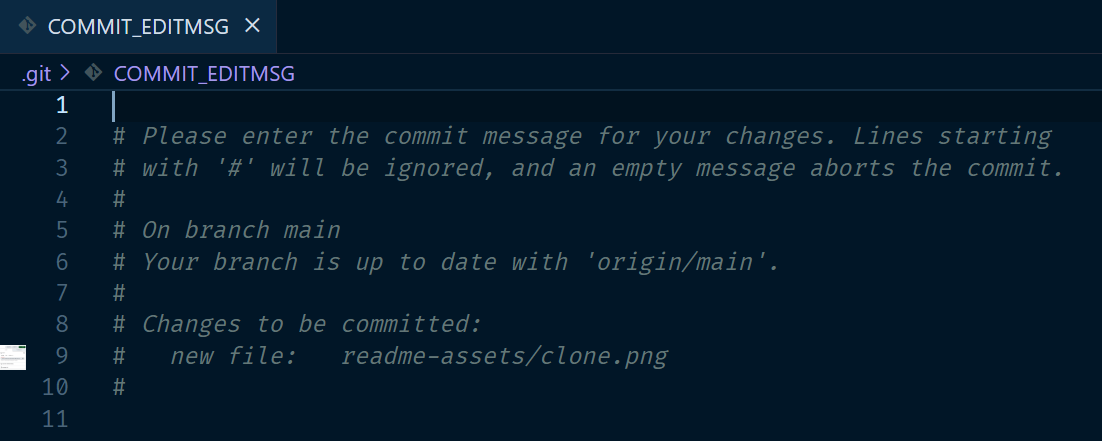Click the git icon in the tab
Screen dimensions: 1102x441
coord(27,26)
